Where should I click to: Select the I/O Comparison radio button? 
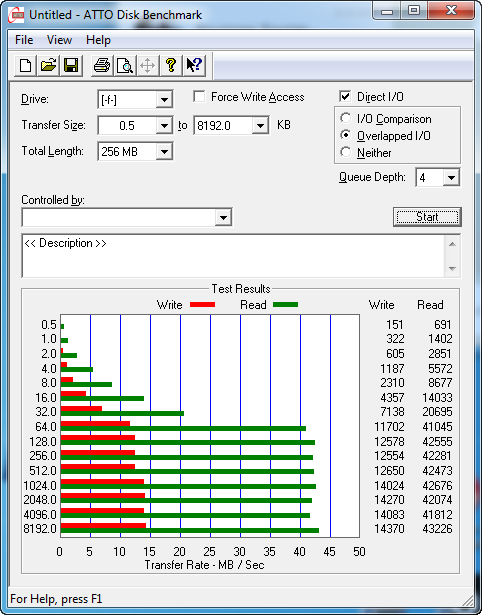point(346,118)
